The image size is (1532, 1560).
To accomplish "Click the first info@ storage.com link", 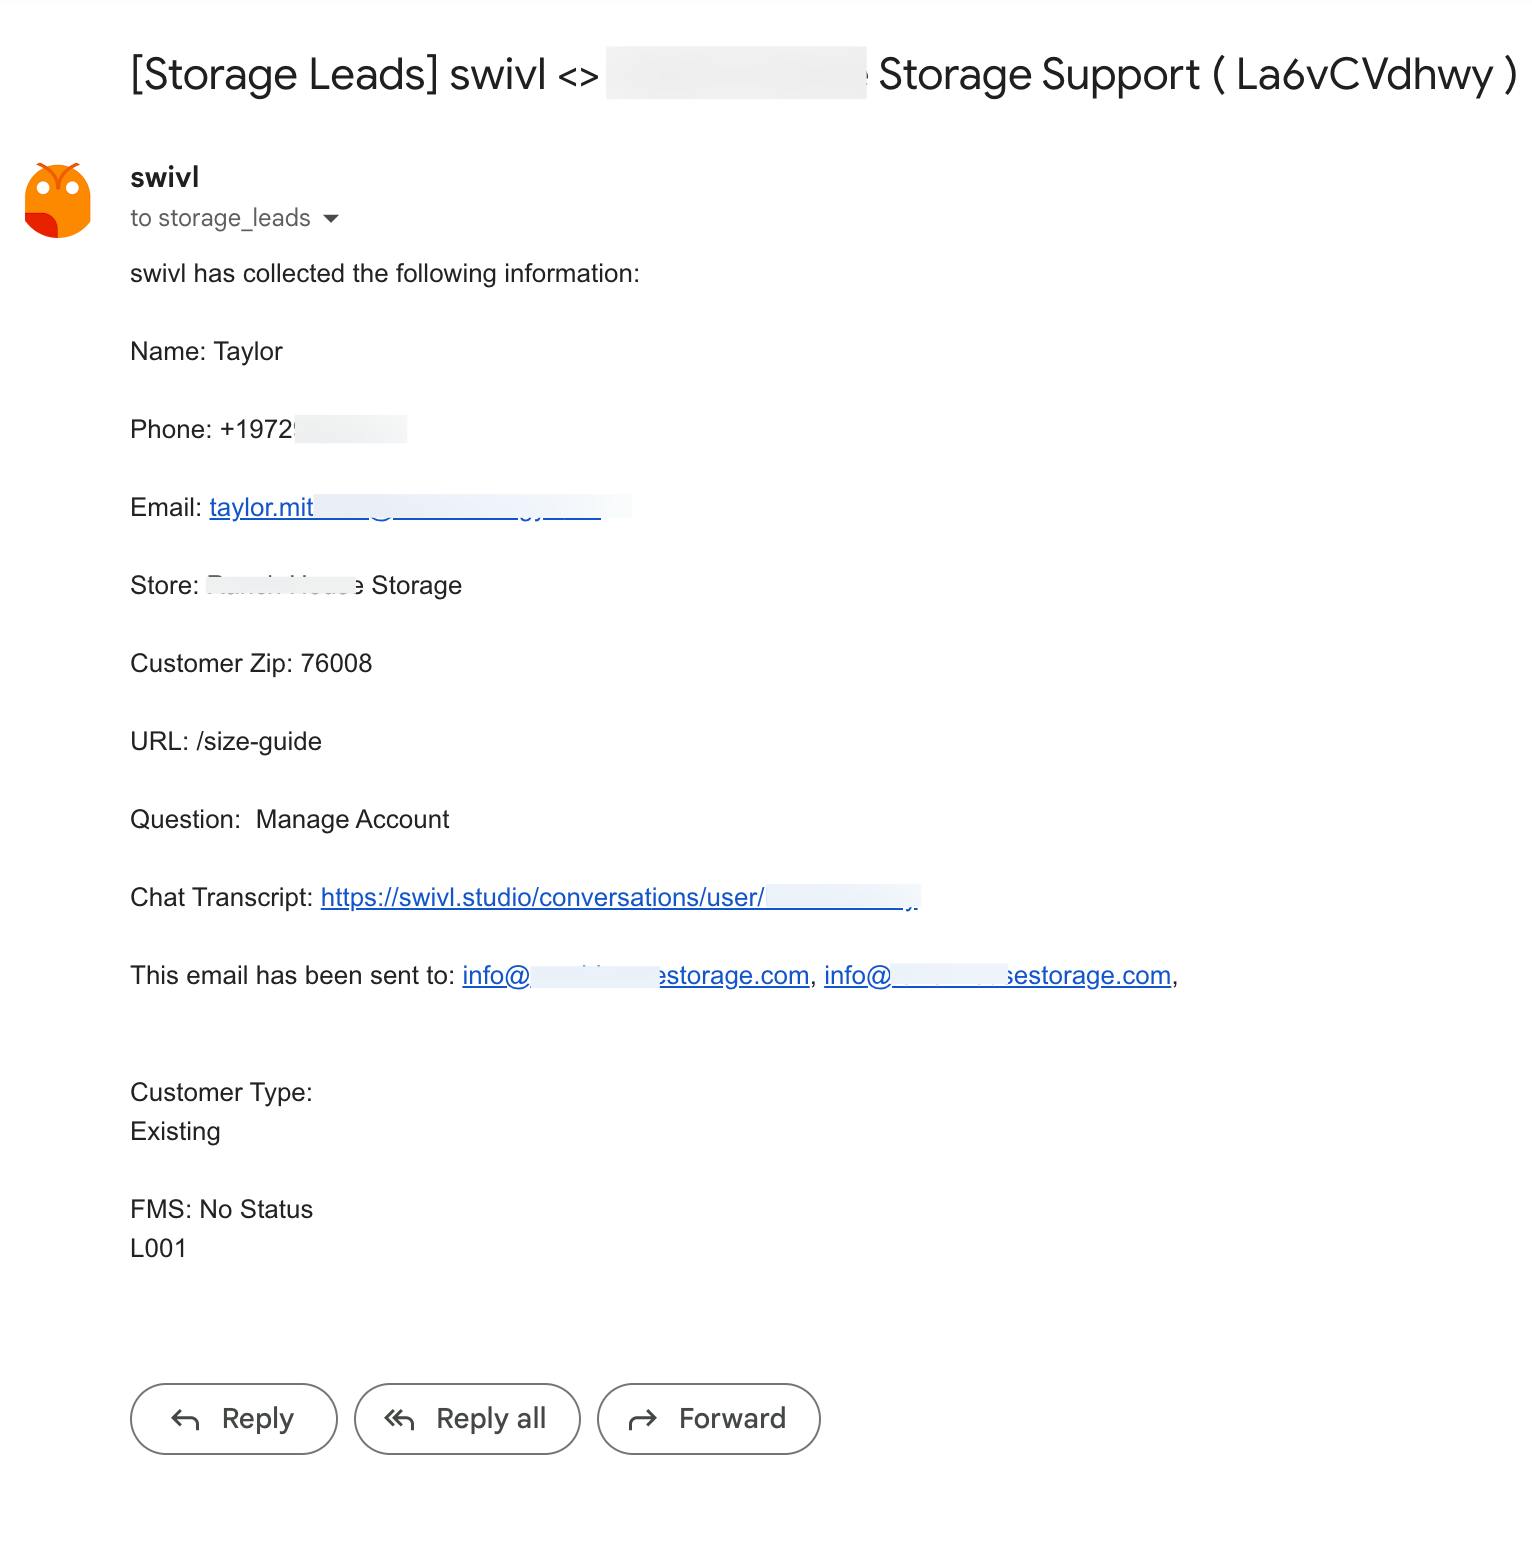I will [635, 976].
